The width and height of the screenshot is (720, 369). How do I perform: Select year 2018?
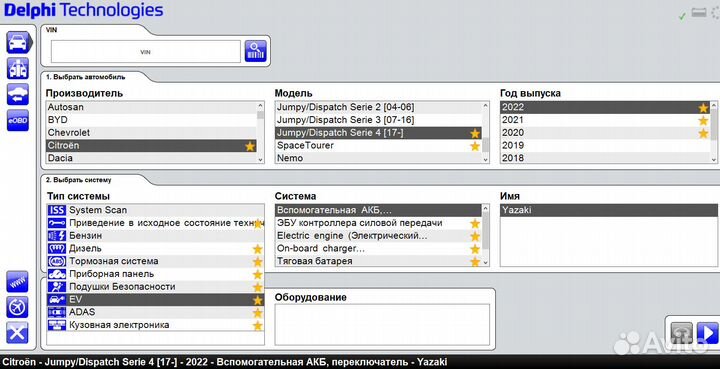(605, 158)
